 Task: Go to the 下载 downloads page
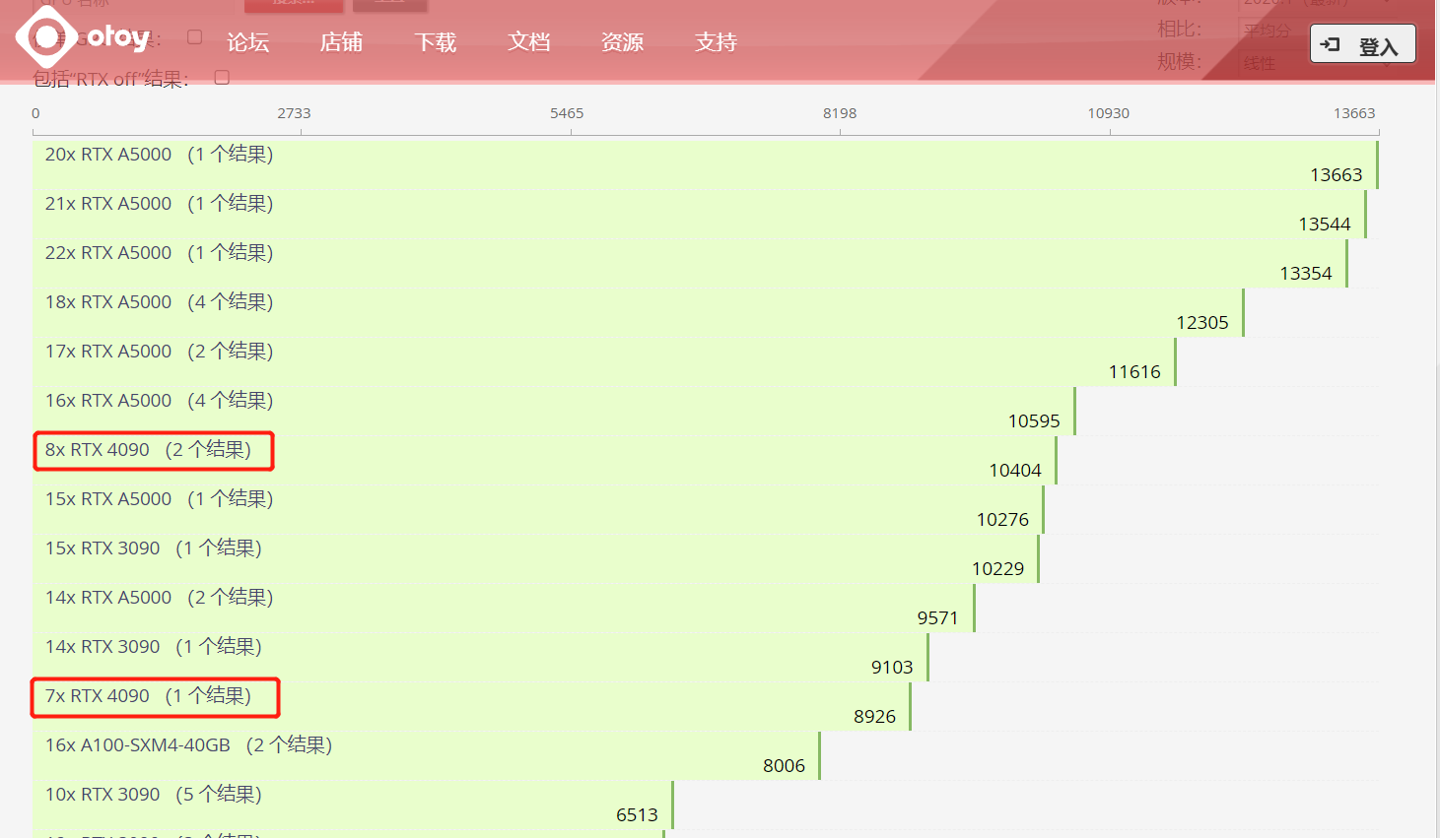click(435, 42)
